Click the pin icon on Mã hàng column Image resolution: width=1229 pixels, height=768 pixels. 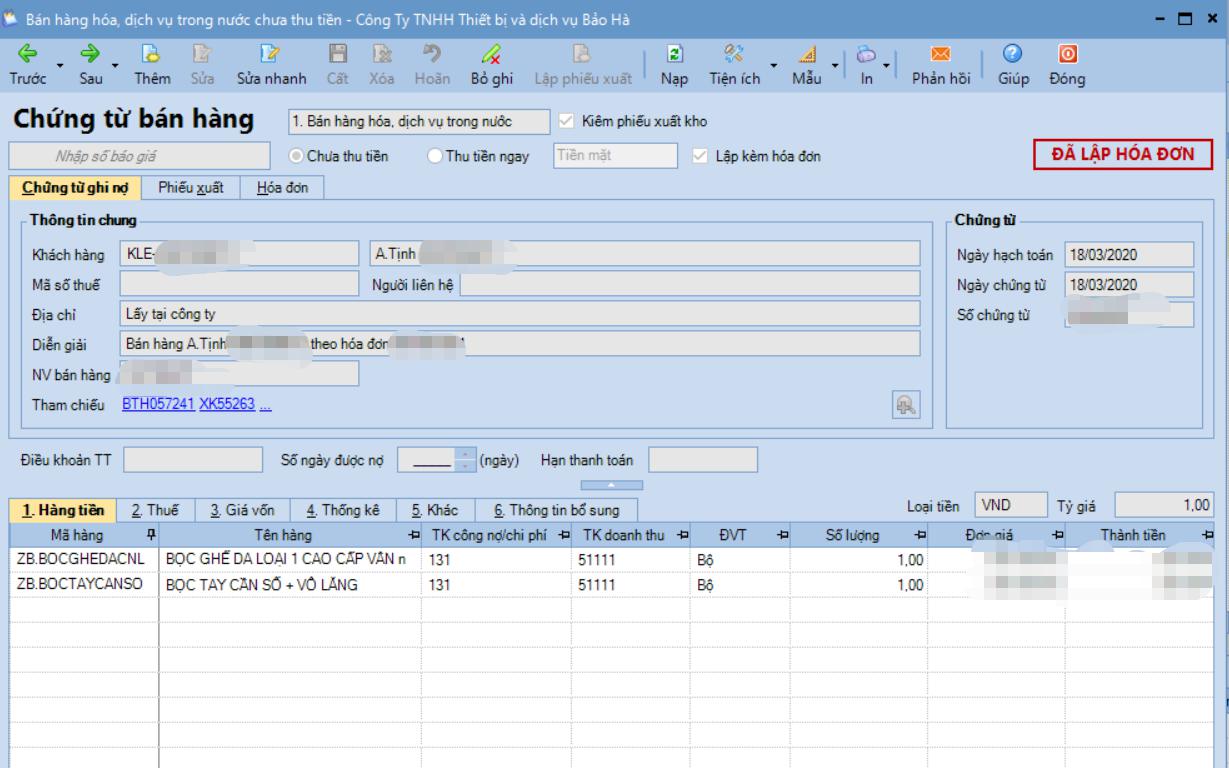pos(151,534)
